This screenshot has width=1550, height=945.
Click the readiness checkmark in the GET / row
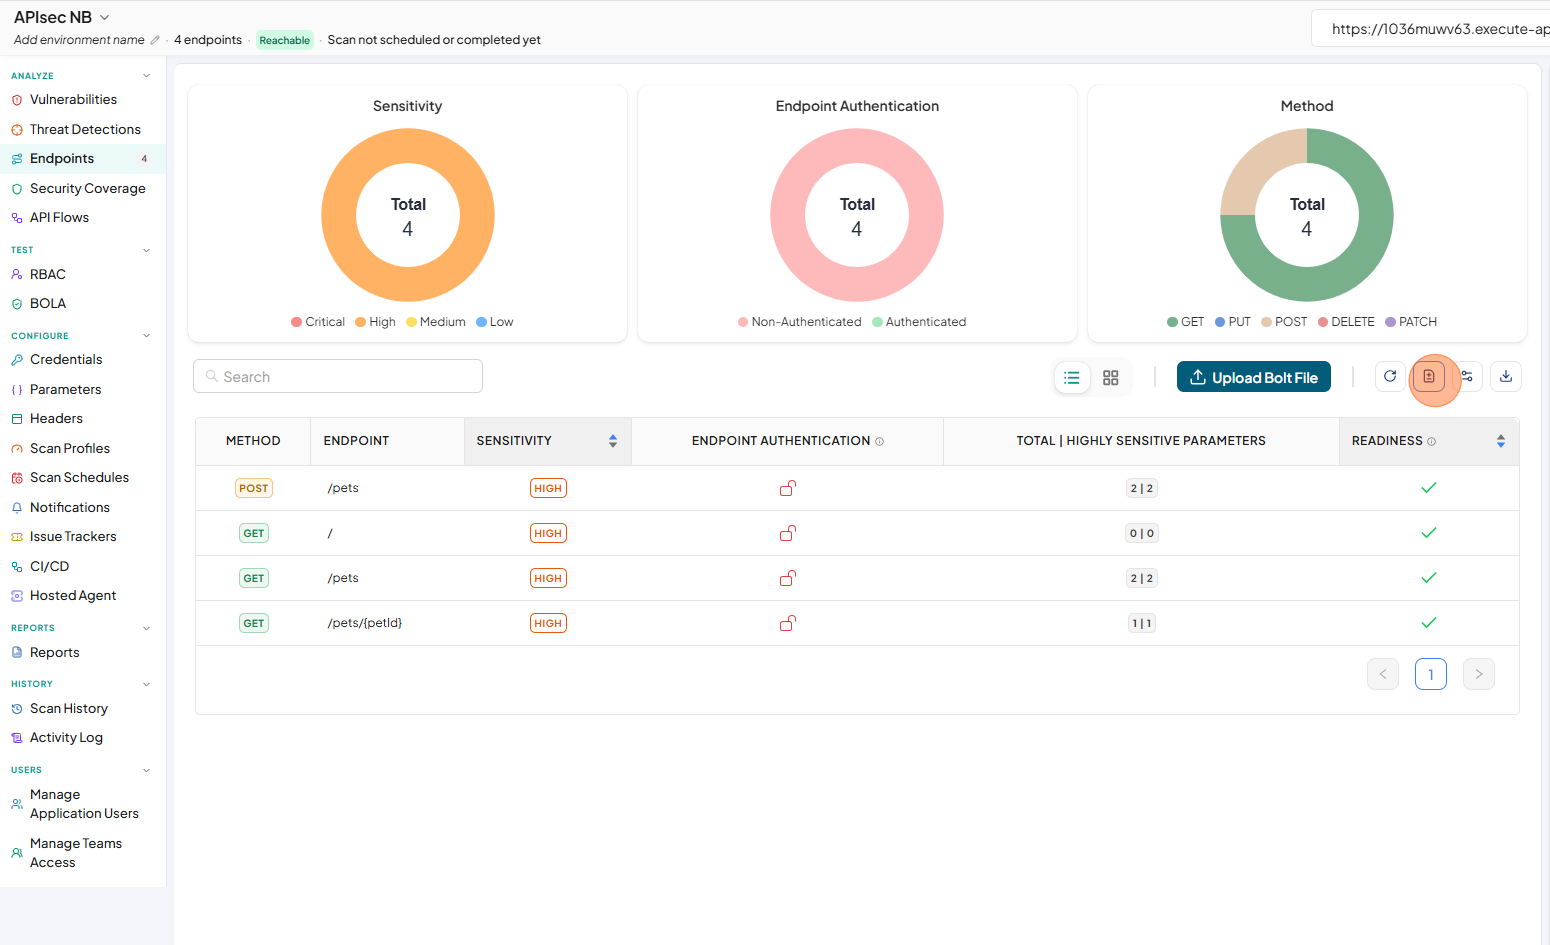[x=1429, y=533]
